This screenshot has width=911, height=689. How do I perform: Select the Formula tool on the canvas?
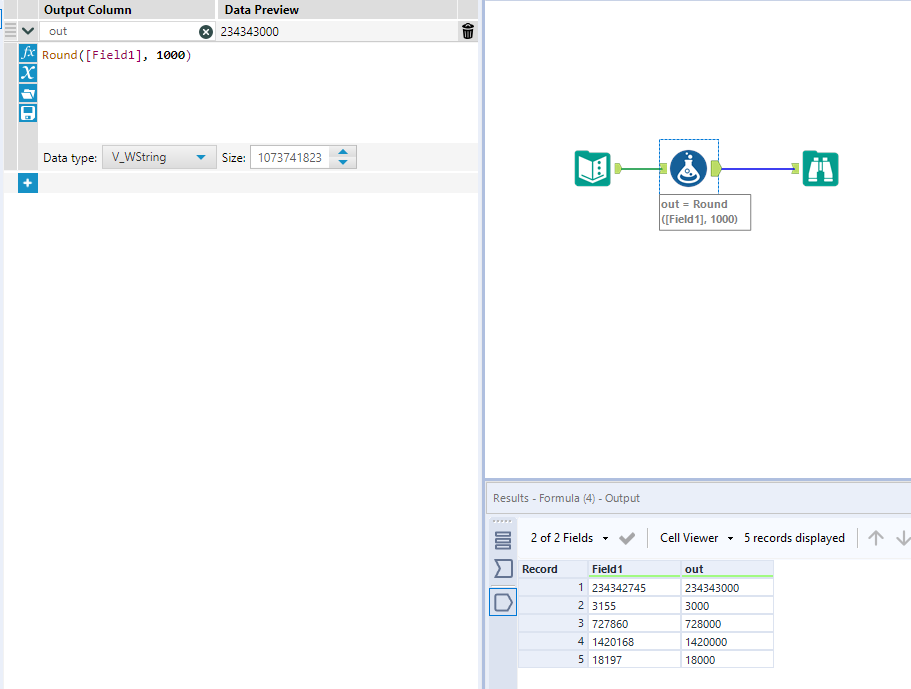(x=688, y=168)
